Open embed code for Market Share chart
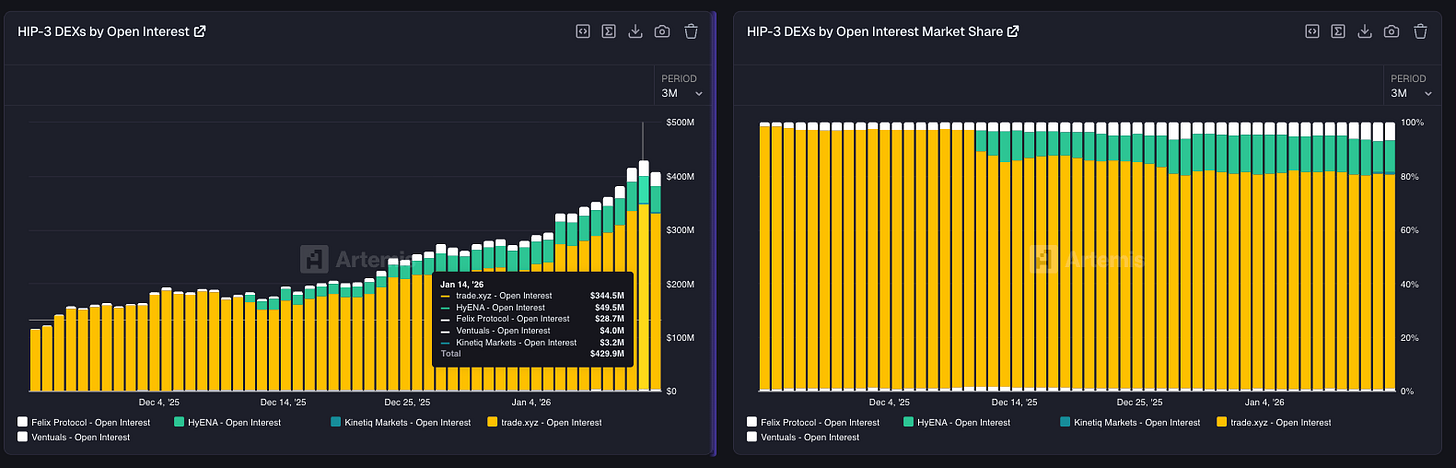Viewport: 1456px width, 468px height. pyautogui.click(x=1311, y=31)
